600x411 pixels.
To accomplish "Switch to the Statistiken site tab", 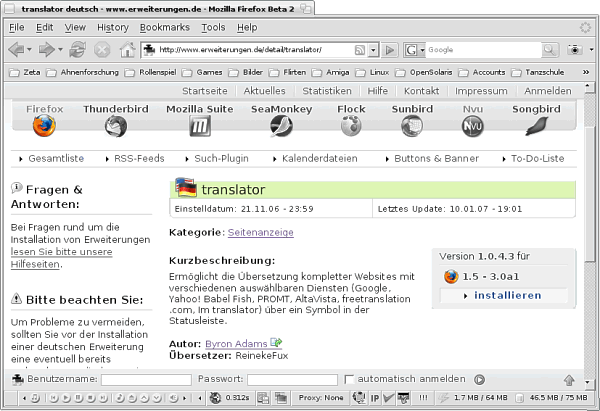I will click(326, 91).
